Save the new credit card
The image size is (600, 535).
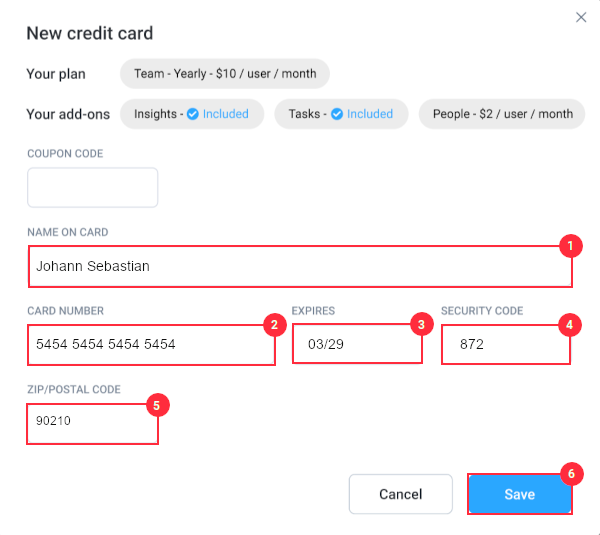[520, 494]
